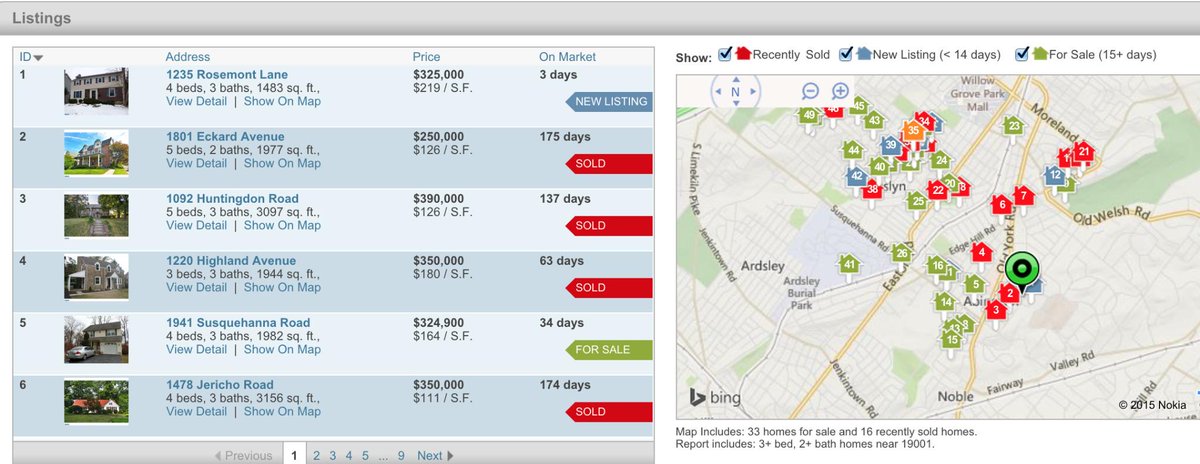The height and width of the screenshot is (464, 1200).
Task: Select map marker 26
Action: [902, 254]
